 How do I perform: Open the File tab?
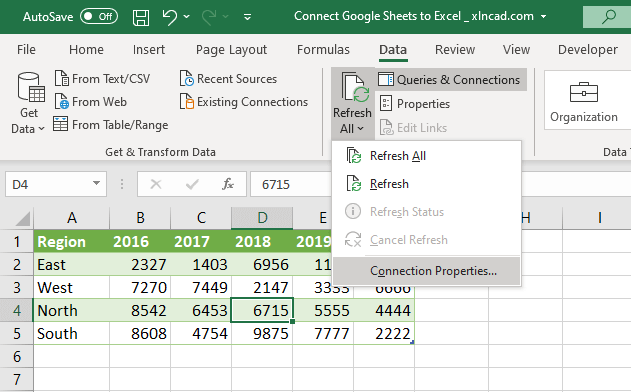(26, 50)
